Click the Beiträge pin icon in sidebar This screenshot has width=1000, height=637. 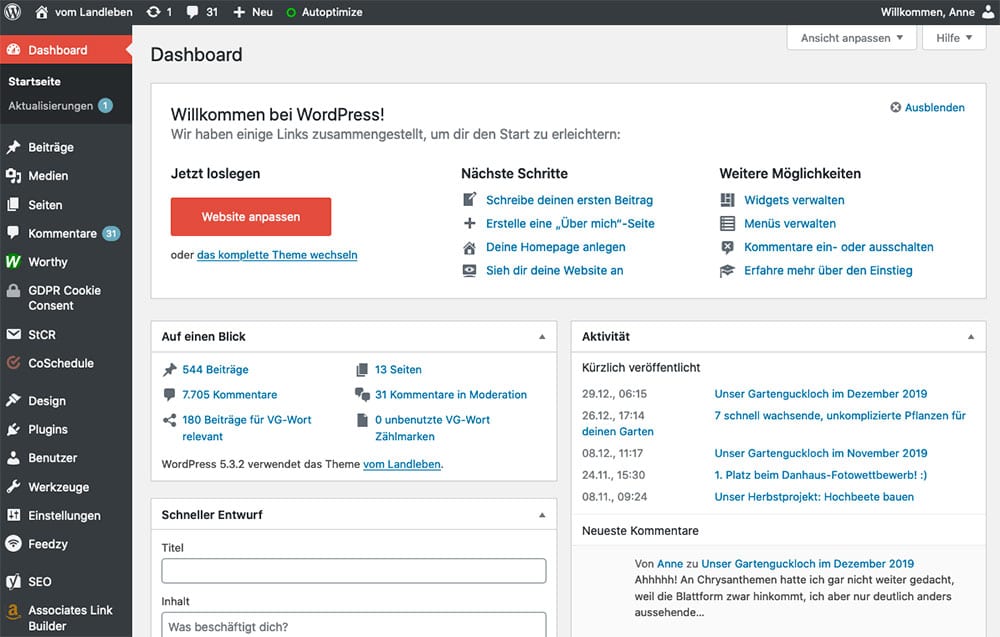tap(13, 147)
